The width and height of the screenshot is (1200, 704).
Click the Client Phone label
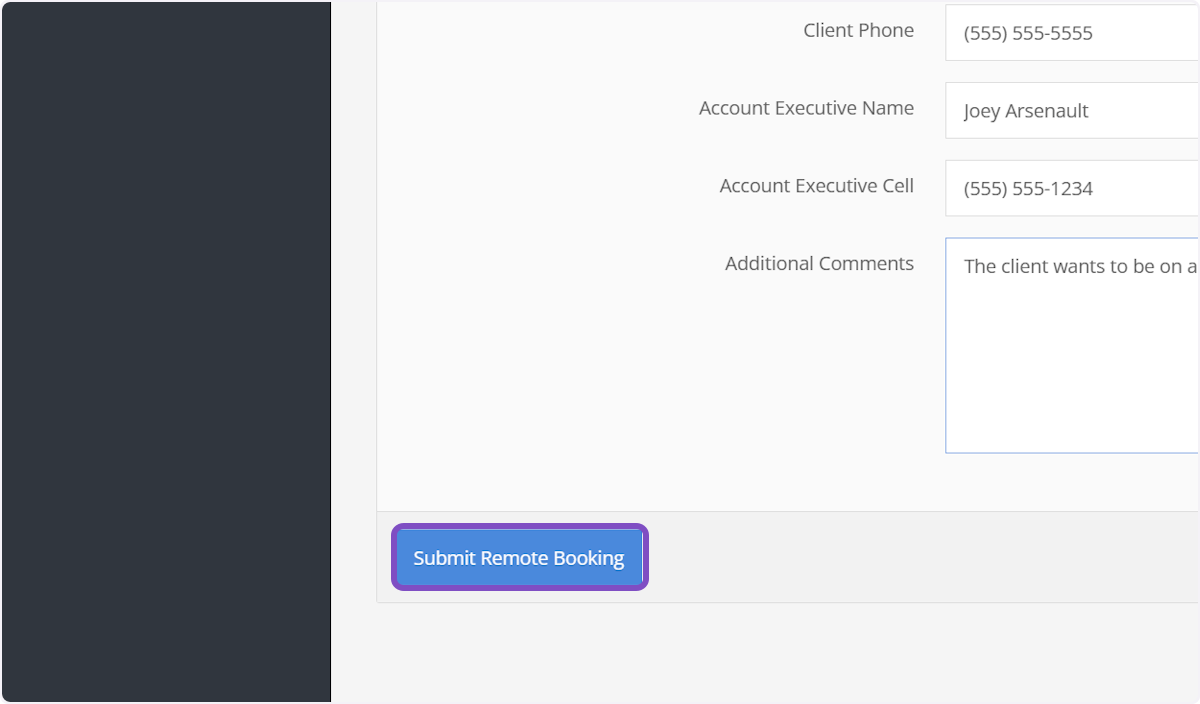[x=858, y=30]
